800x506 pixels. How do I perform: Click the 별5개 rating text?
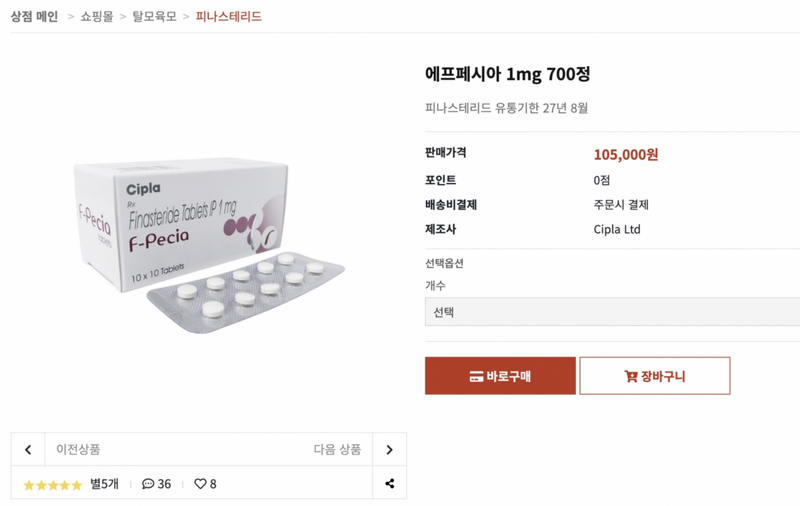pos(104,484)
